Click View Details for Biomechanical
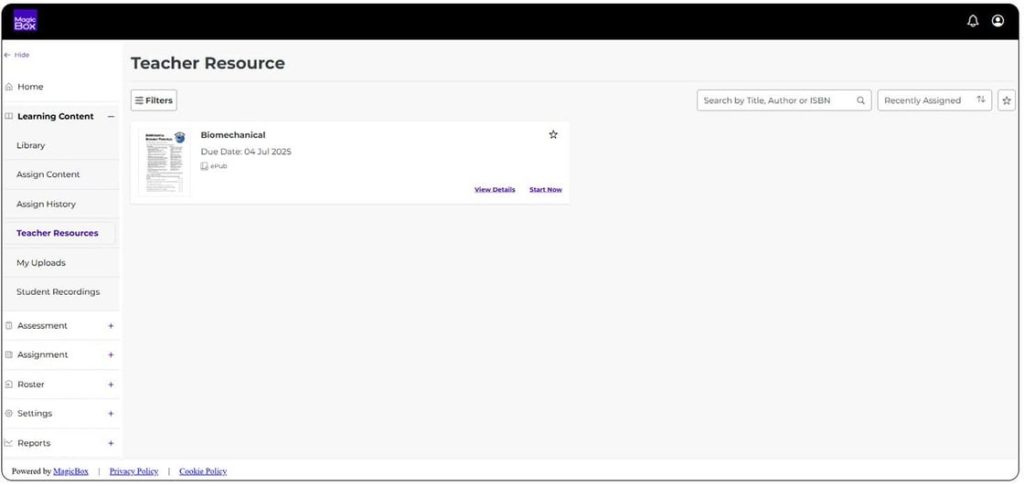 pyautogui.click(x=494, y=190)
